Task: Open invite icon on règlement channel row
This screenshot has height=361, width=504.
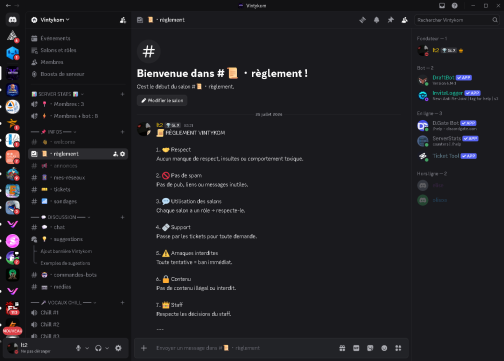Action: click(x=115, y=154)
